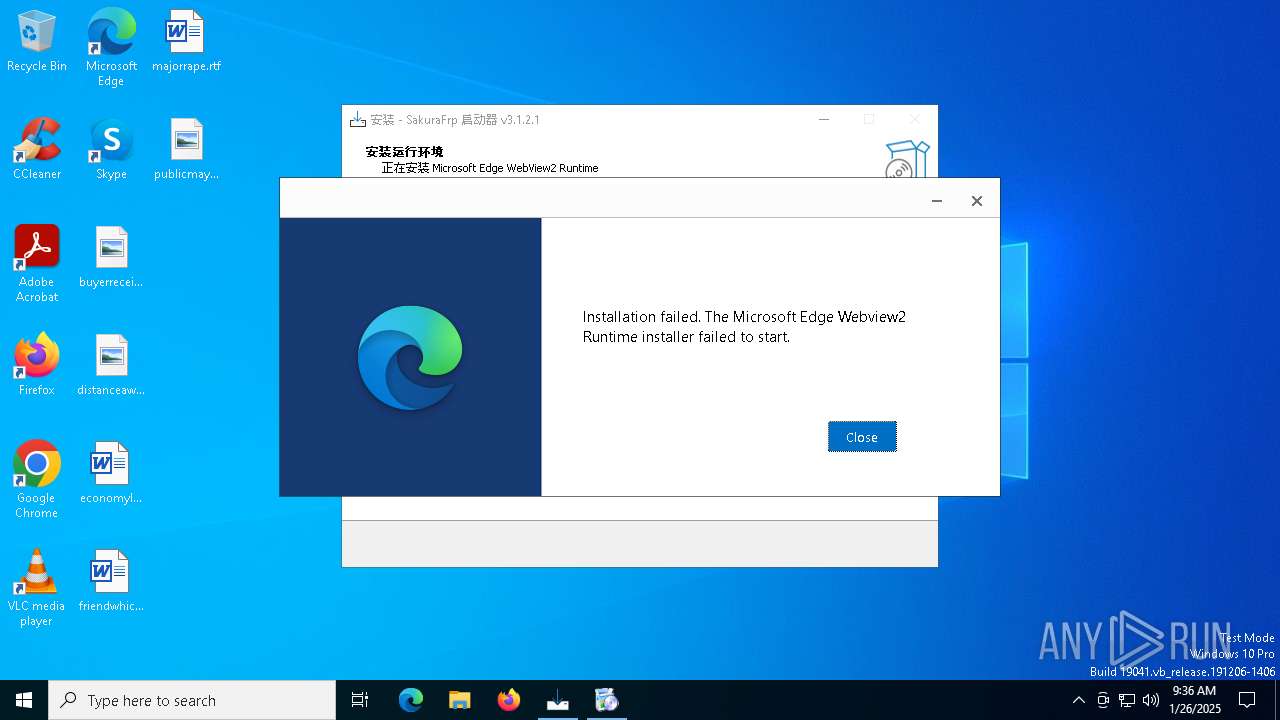Select the Google Chrome desktop shortcut

pyautogui.click(x=37, y=480)
